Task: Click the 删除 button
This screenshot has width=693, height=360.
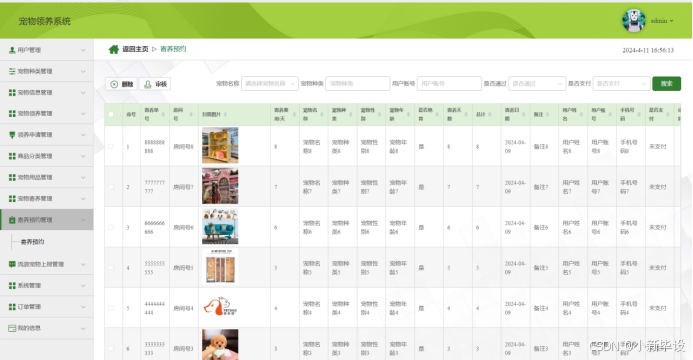Action: tap(122, 84)
